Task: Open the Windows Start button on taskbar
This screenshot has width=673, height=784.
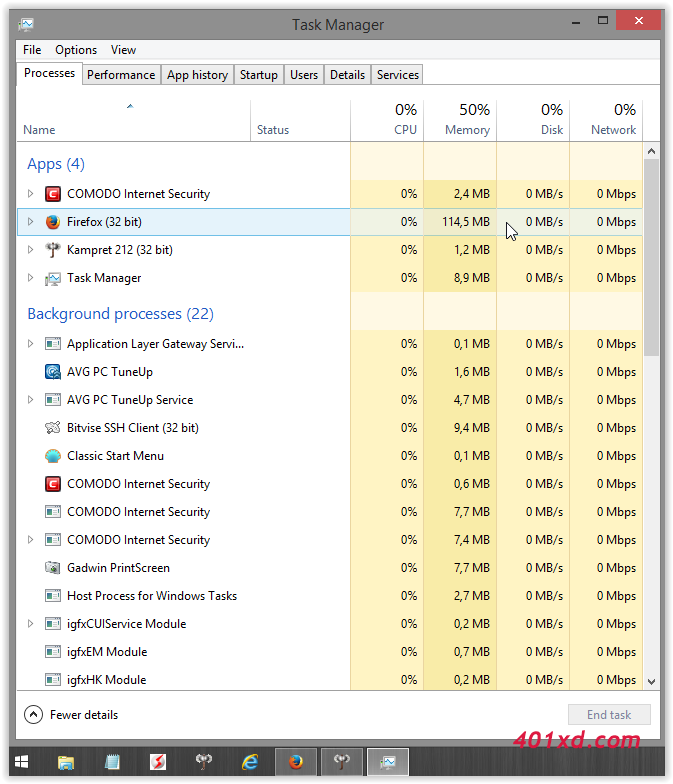Action: tap(22, 762)
